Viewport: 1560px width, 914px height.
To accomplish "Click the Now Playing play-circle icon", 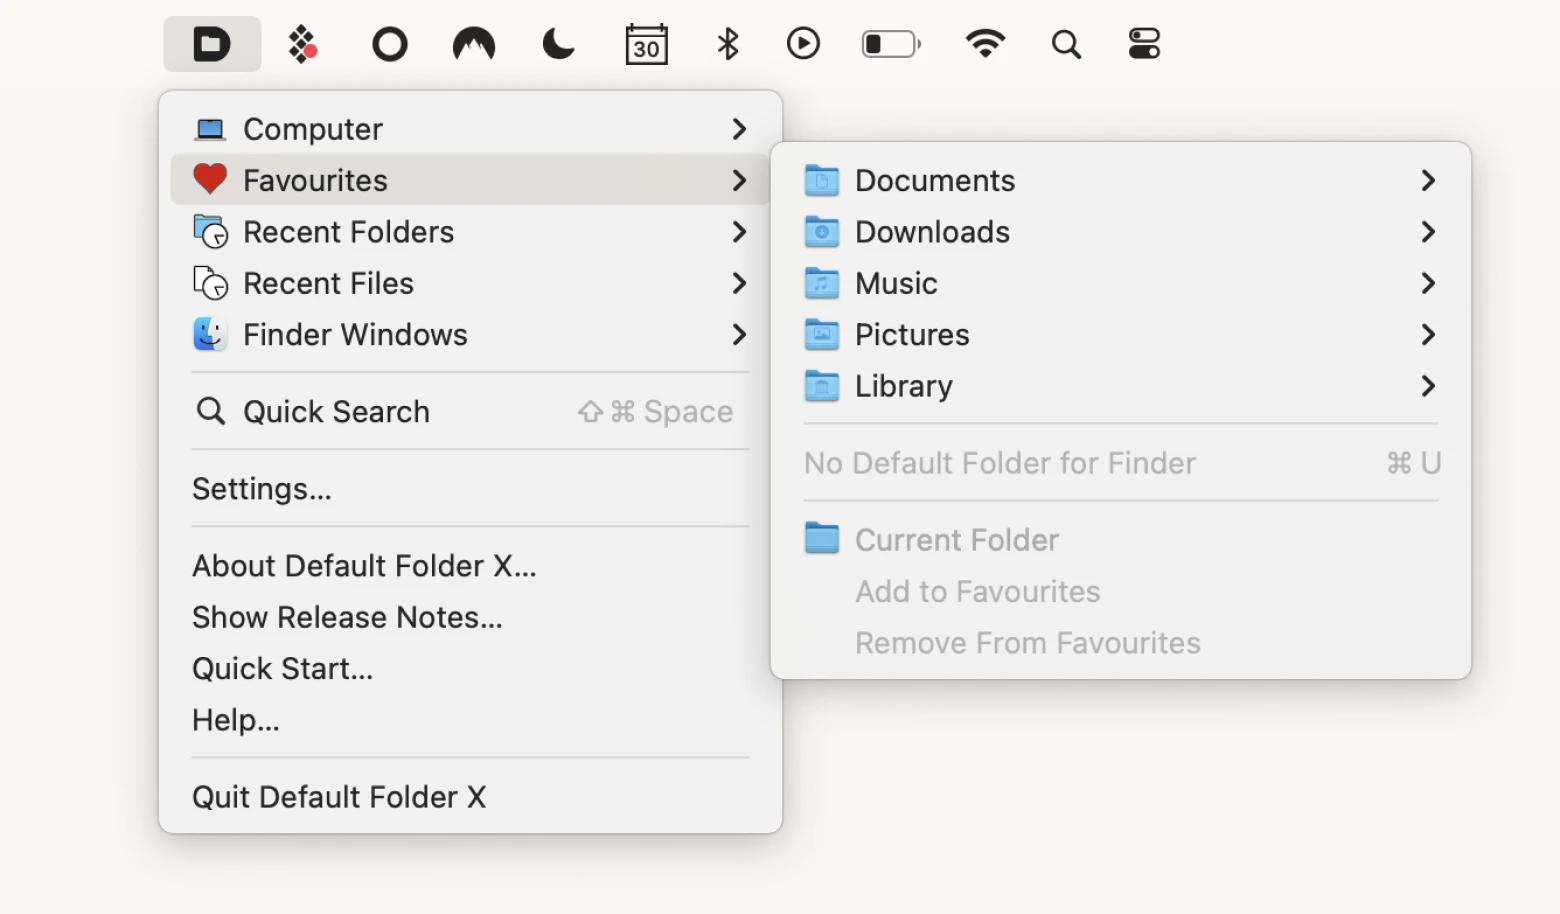I will [x=803, y=44].
